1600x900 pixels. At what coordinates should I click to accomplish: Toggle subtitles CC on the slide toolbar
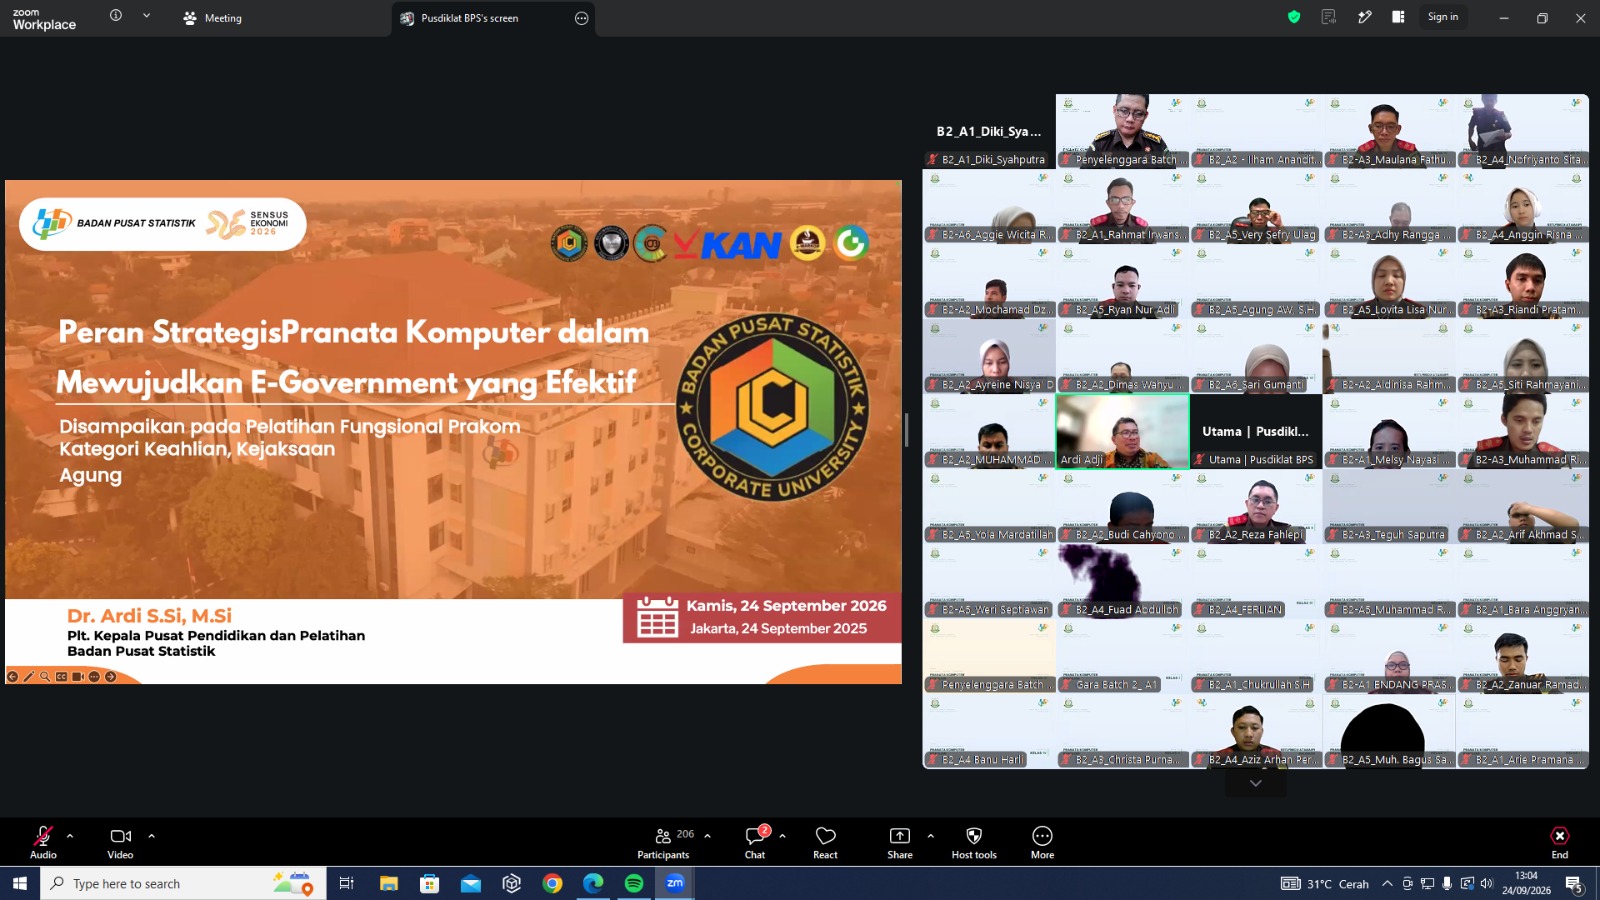[x=62, y=677]
